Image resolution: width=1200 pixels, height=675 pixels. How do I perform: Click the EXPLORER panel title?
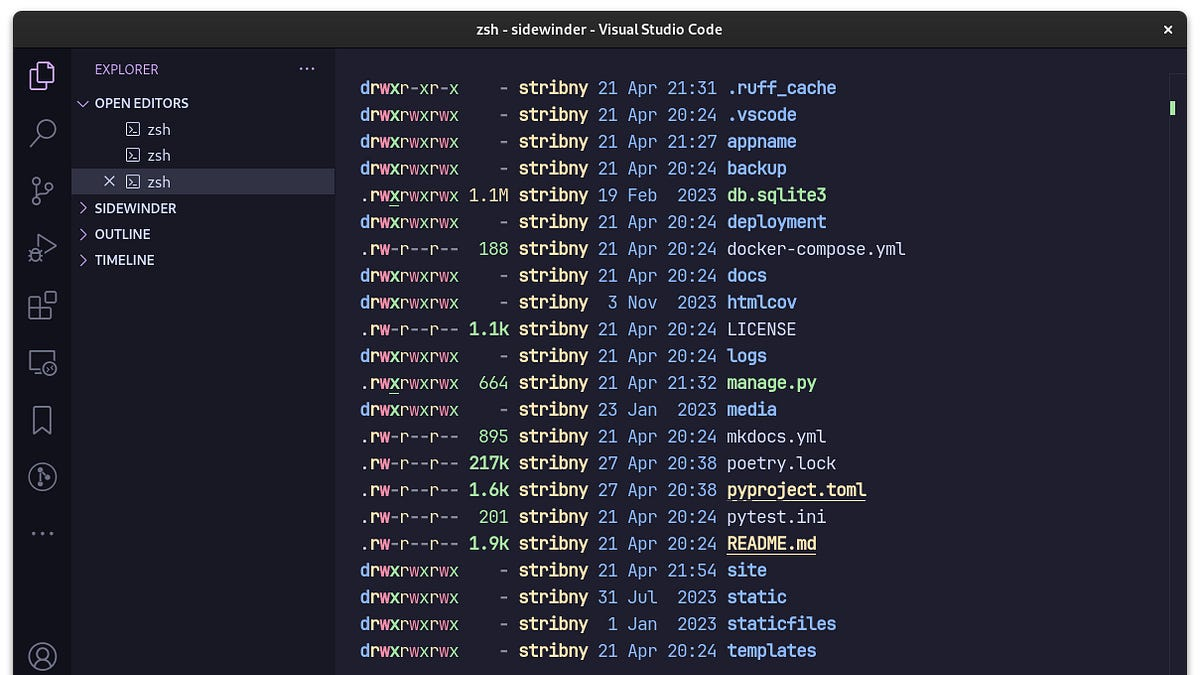point(127,69)
